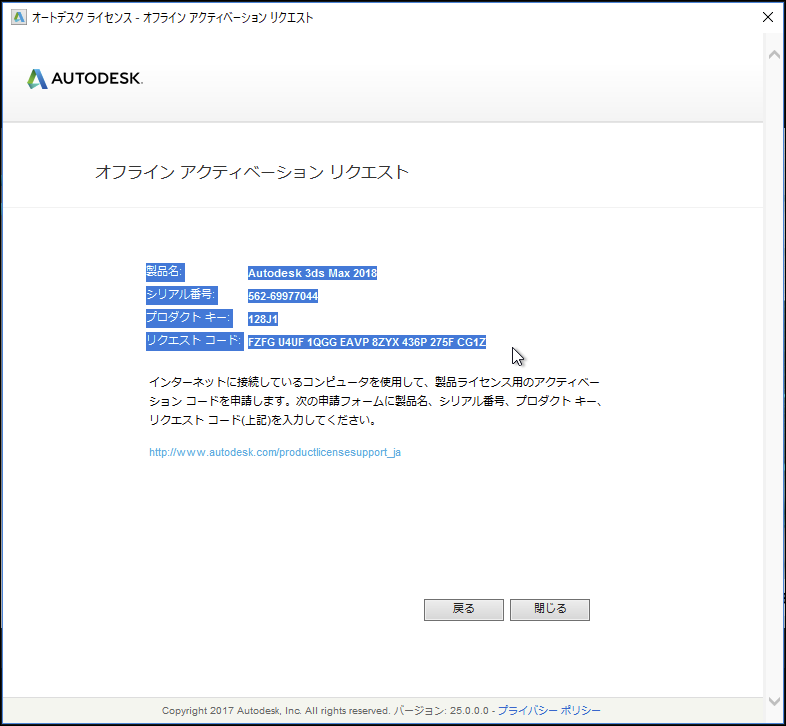Click the scrollbar up arrow
This screenshot has width=786, height=726.
click(774, 54)
